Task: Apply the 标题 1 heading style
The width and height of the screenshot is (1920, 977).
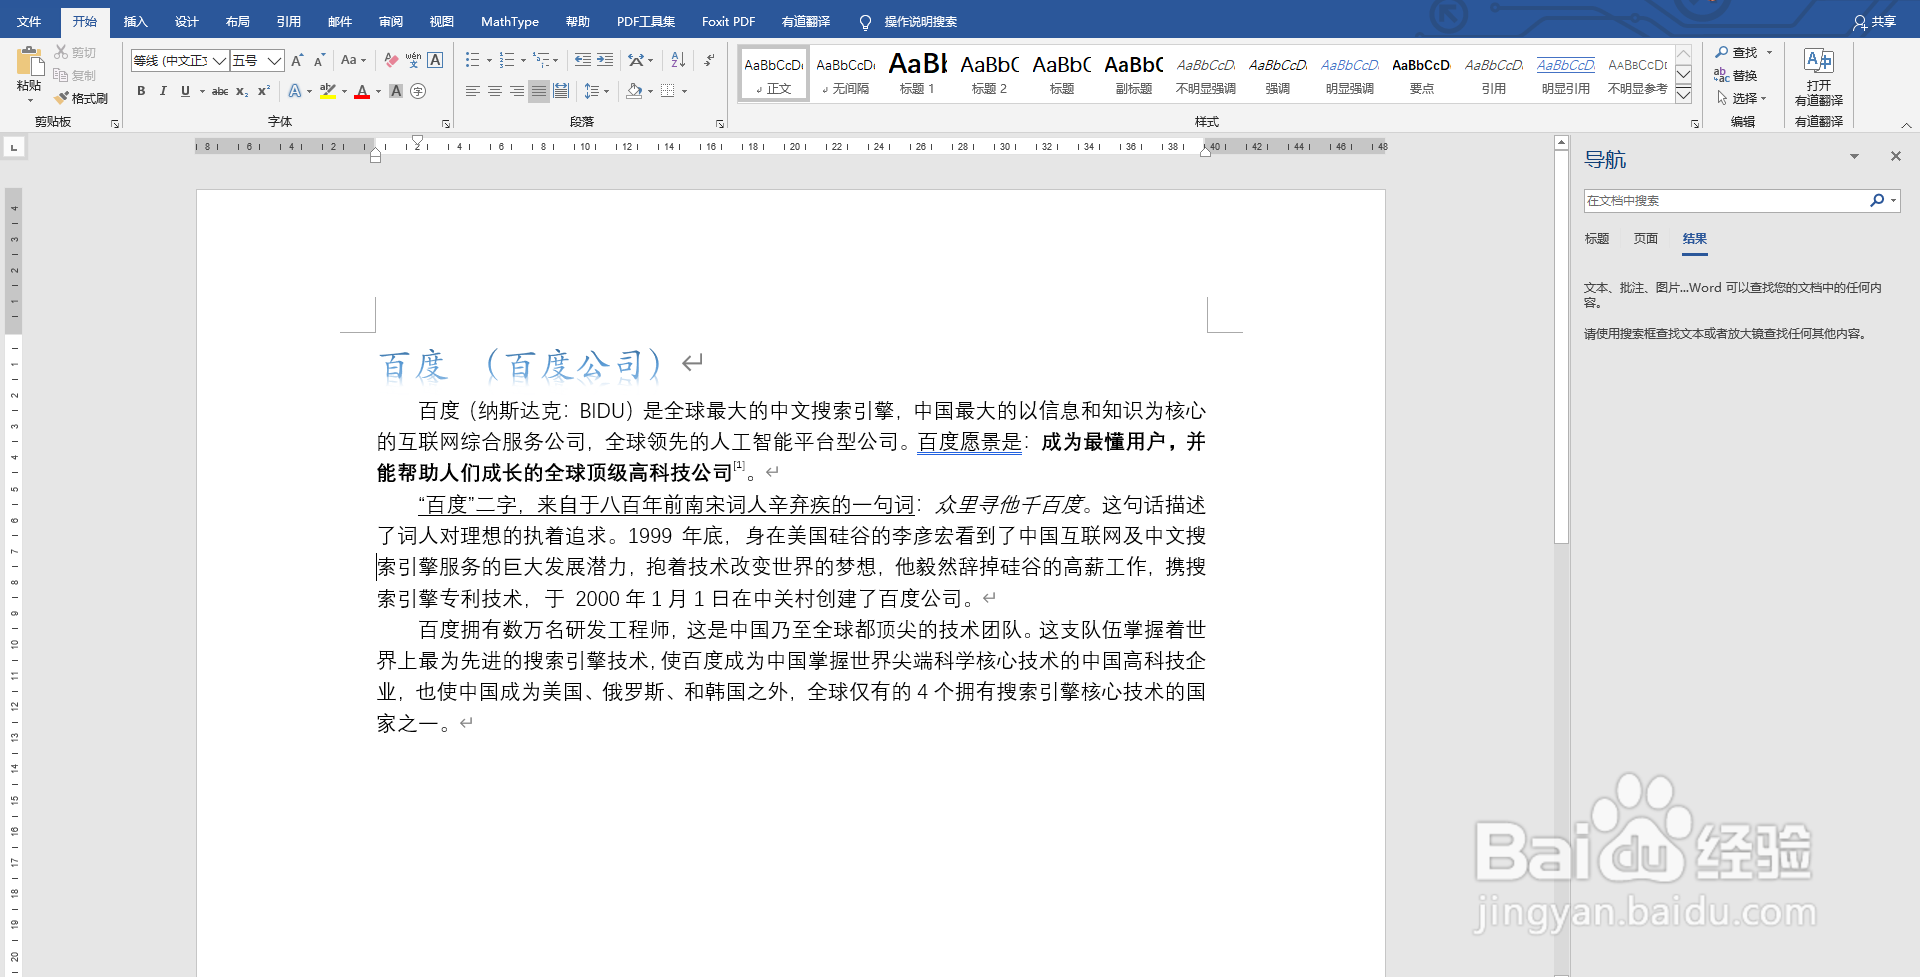Action: click(918, 74)
